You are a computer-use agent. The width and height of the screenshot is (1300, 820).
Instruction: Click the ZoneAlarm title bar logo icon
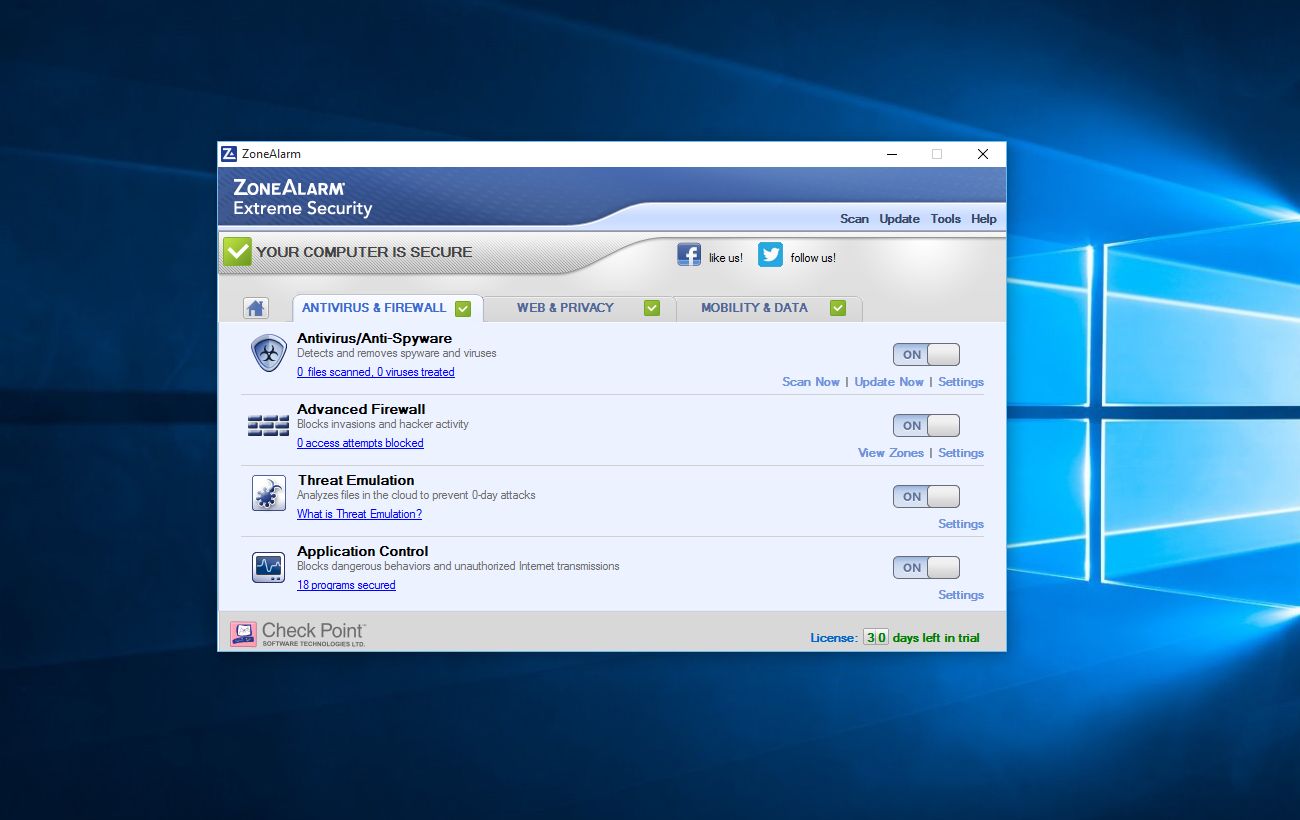click(x=229, y=154)
